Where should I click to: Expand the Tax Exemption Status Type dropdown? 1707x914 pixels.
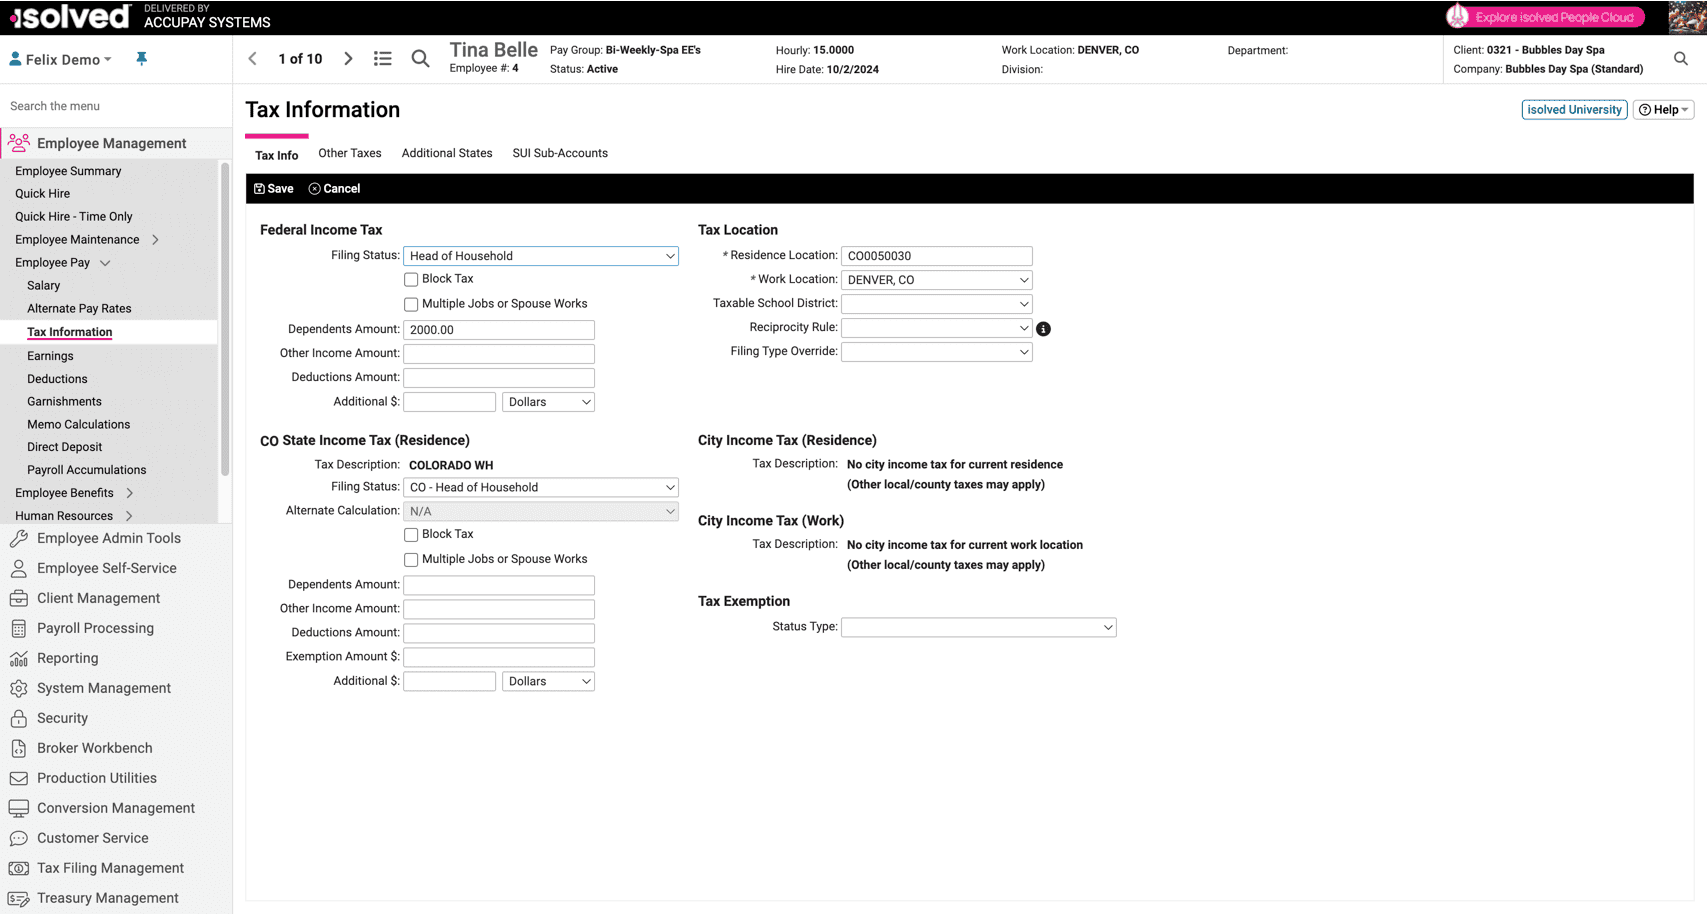point(978,627)
